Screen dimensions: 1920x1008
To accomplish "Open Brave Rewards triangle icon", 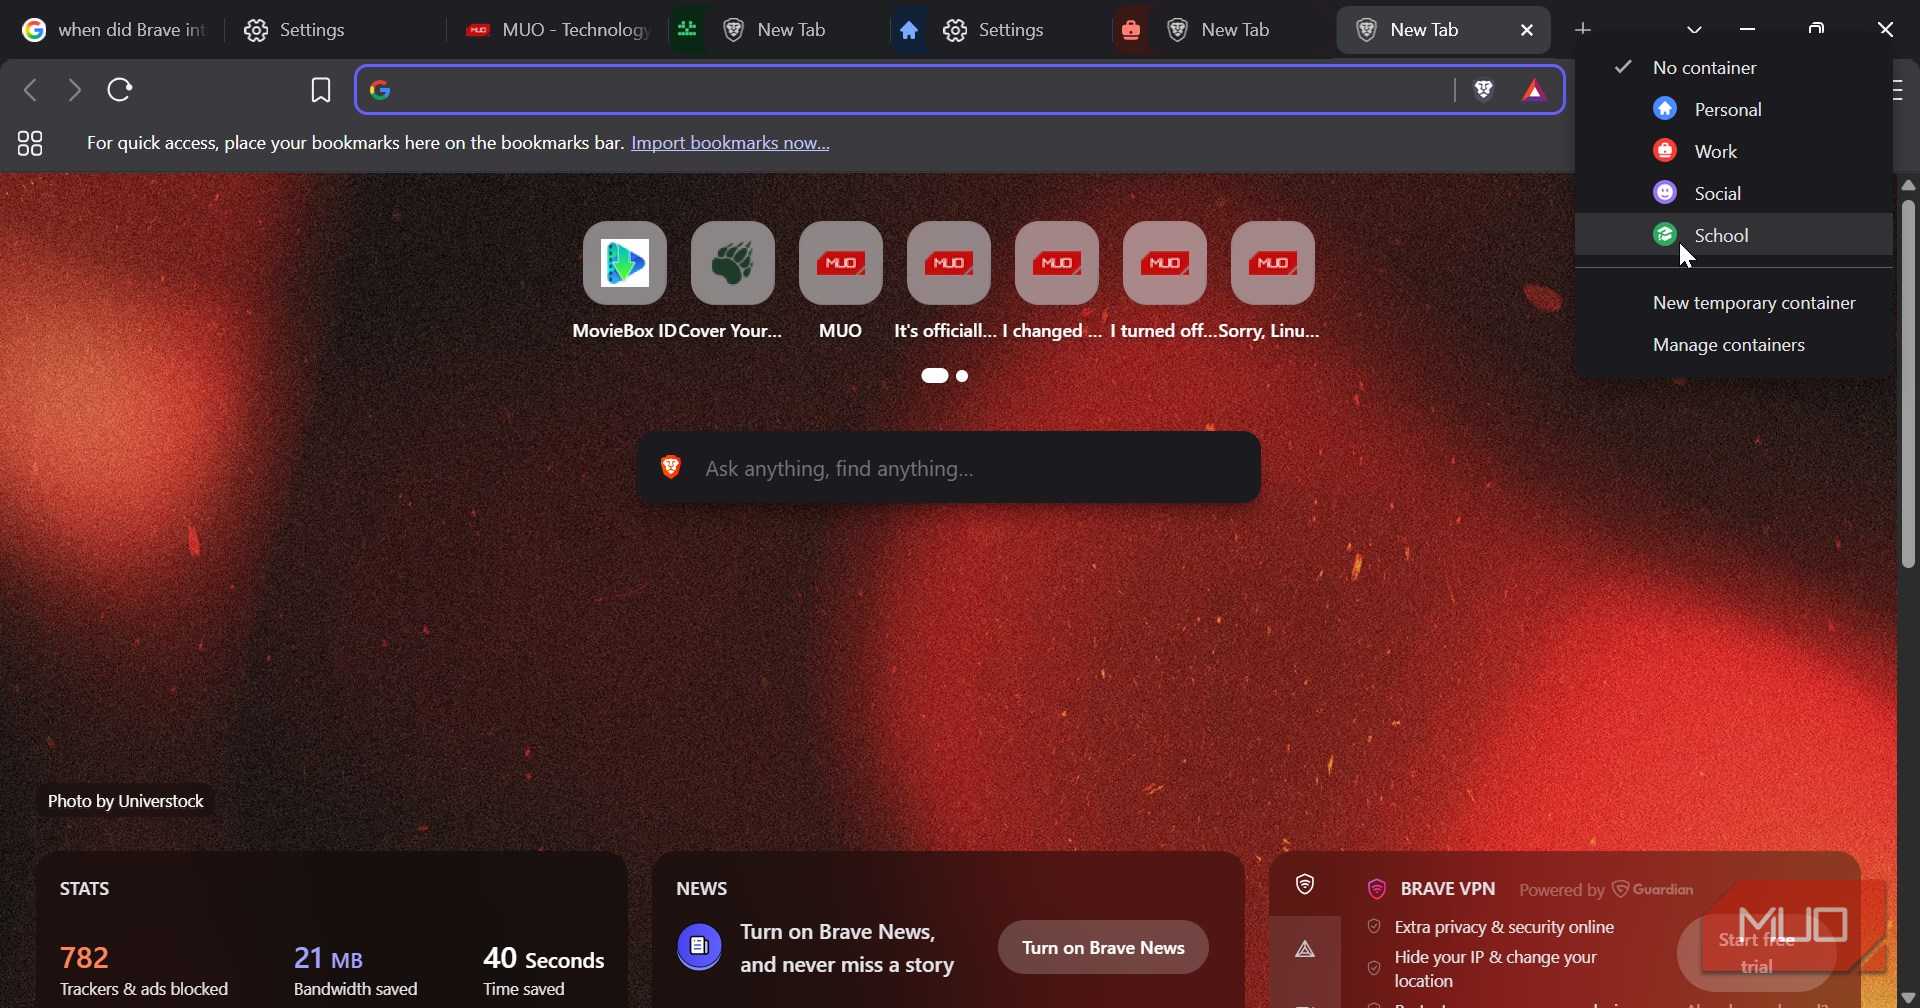I will (x=1535, y=91).
